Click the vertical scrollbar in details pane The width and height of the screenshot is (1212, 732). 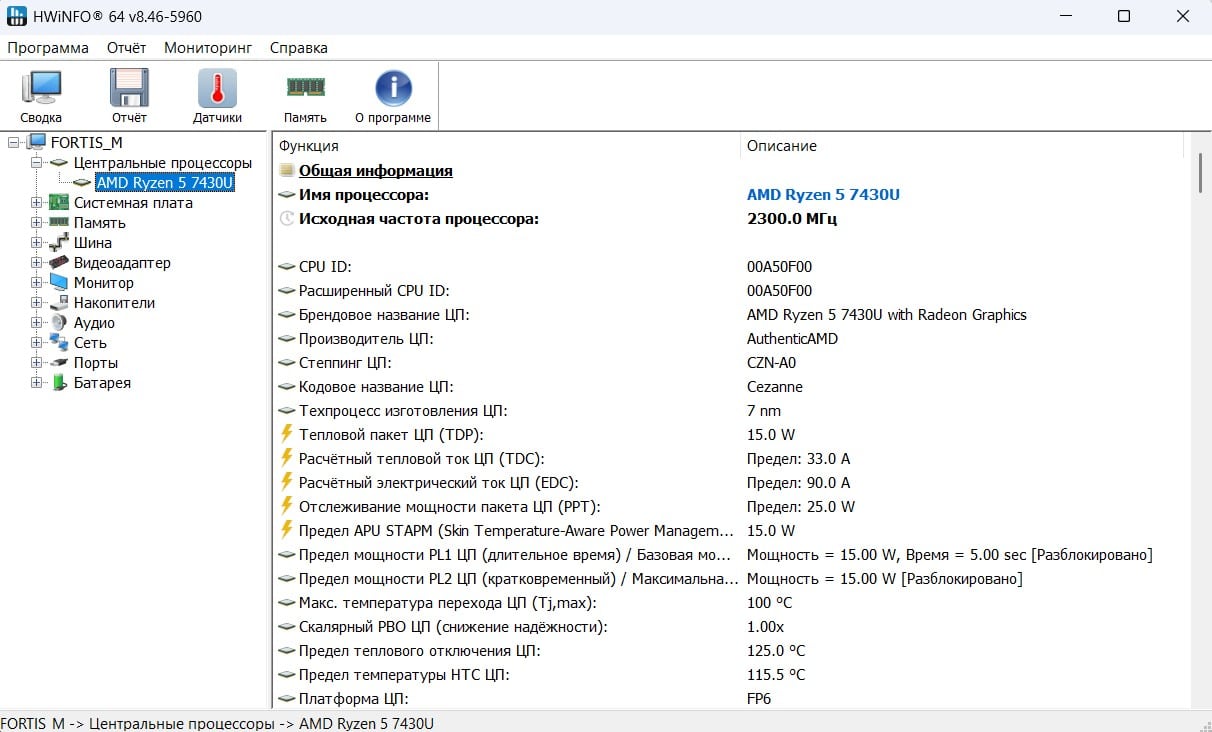[x=1200, y=420]
